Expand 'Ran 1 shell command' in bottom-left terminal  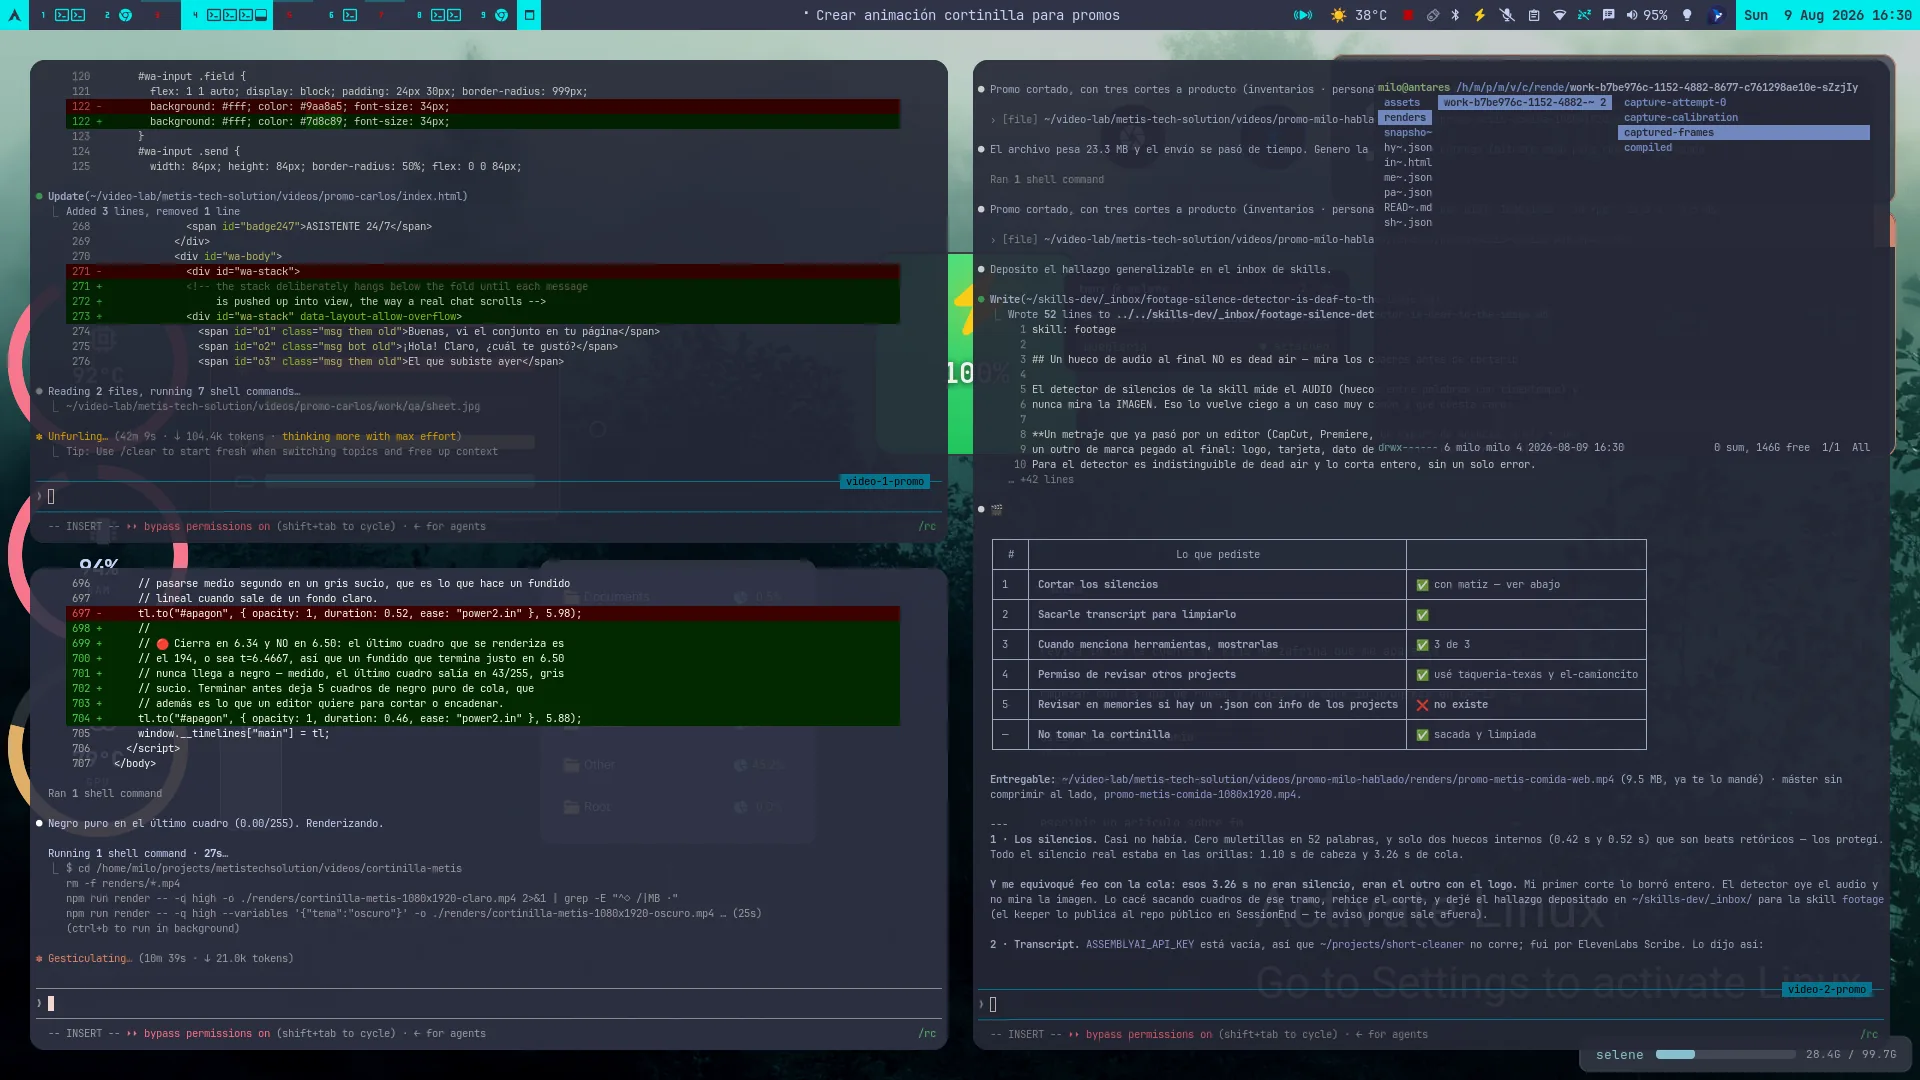105,794
